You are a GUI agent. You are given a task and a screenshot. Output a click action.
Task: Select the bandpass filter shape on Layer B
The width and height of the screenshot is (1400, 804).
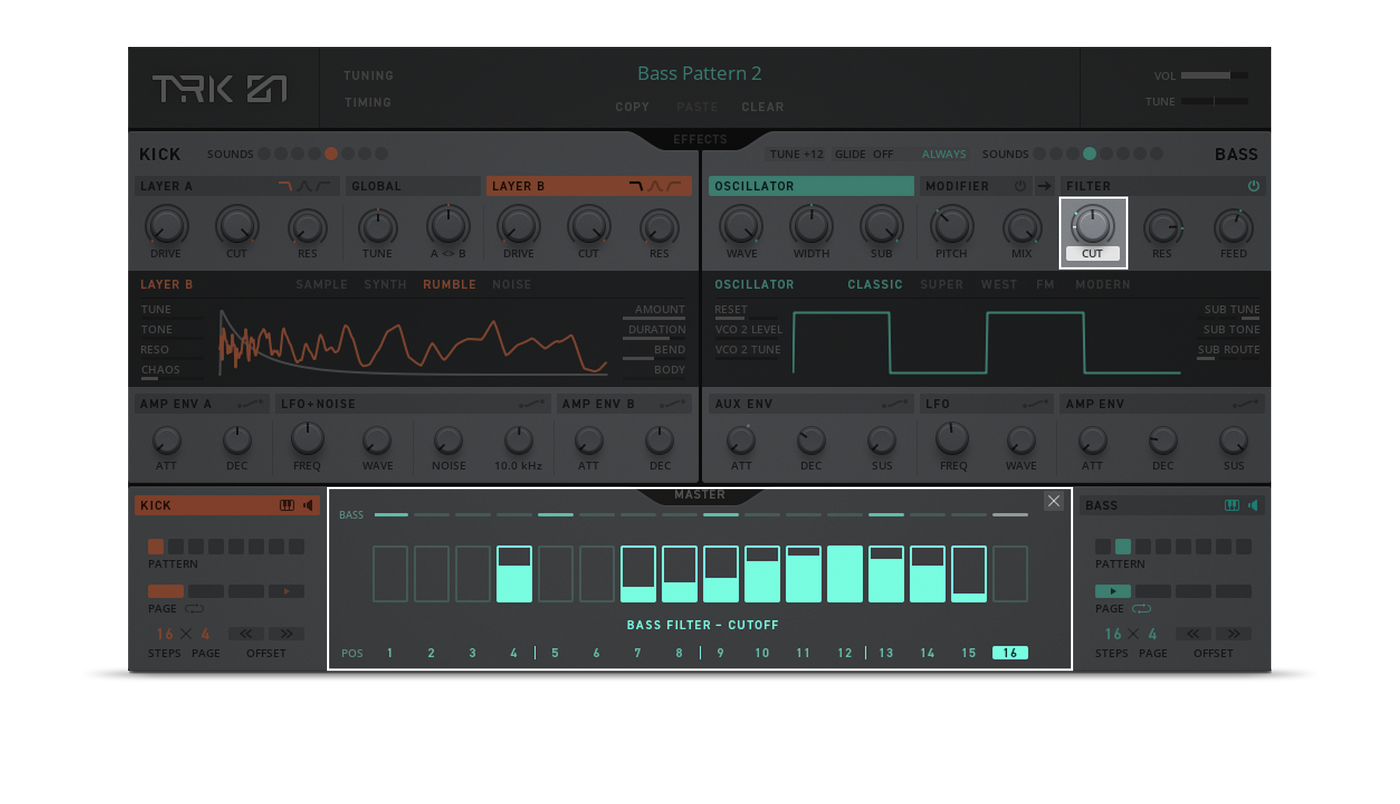tap(655, 186)
